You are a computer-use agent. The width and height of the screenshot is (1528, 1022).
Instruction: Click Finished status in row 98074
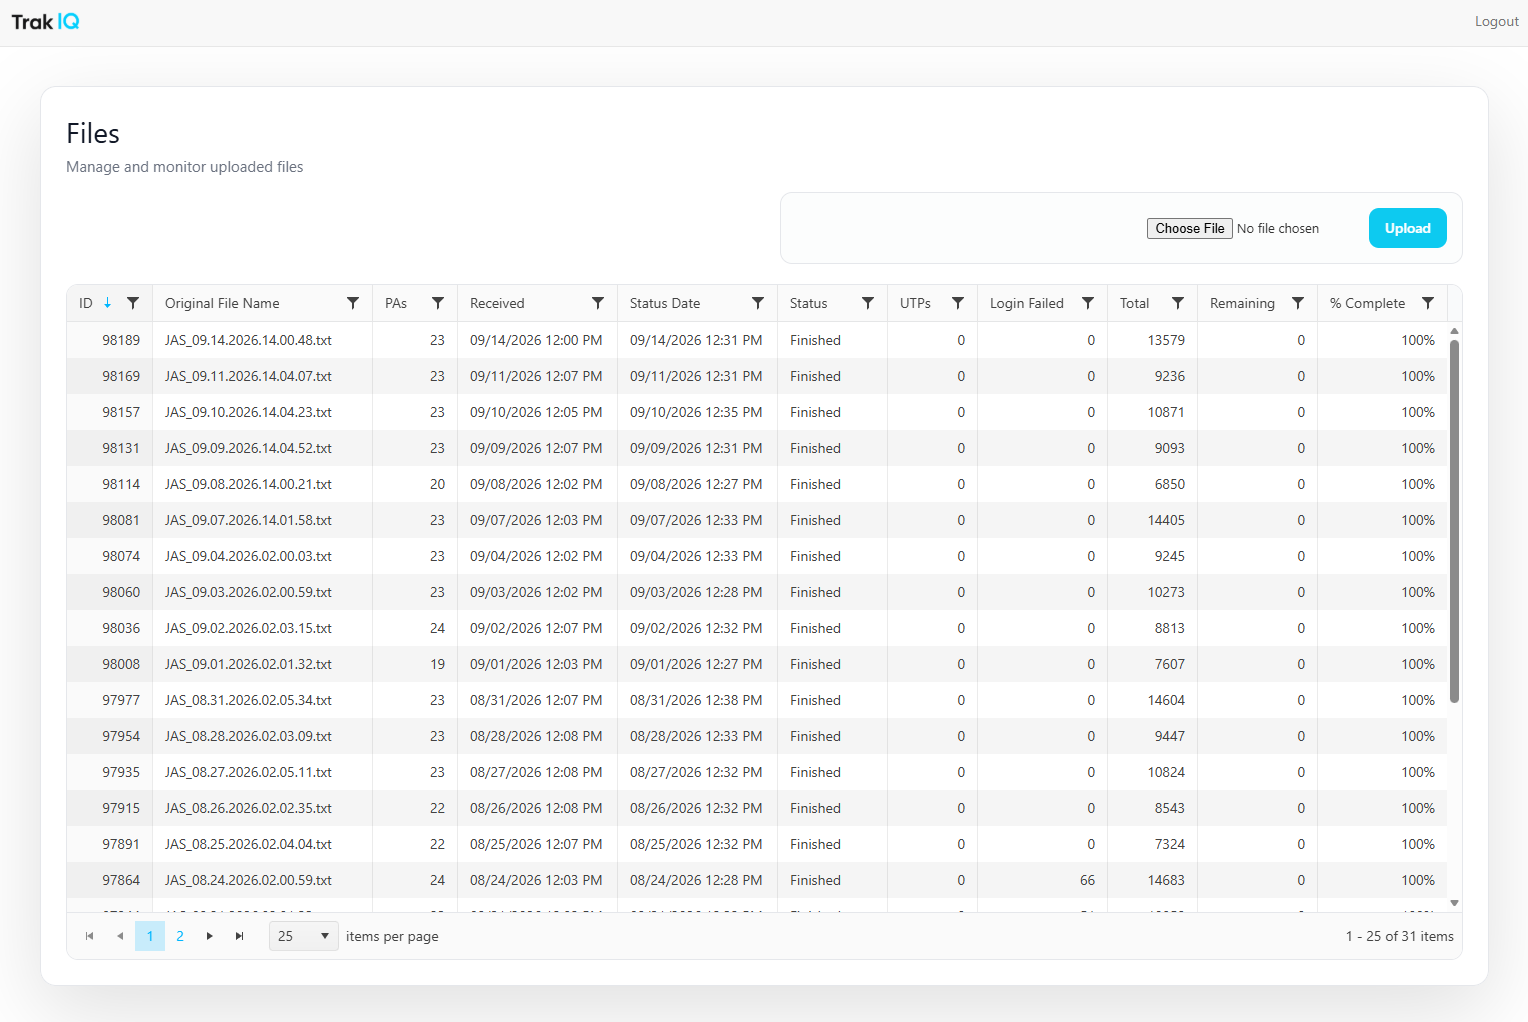click(x=815, y=556)
